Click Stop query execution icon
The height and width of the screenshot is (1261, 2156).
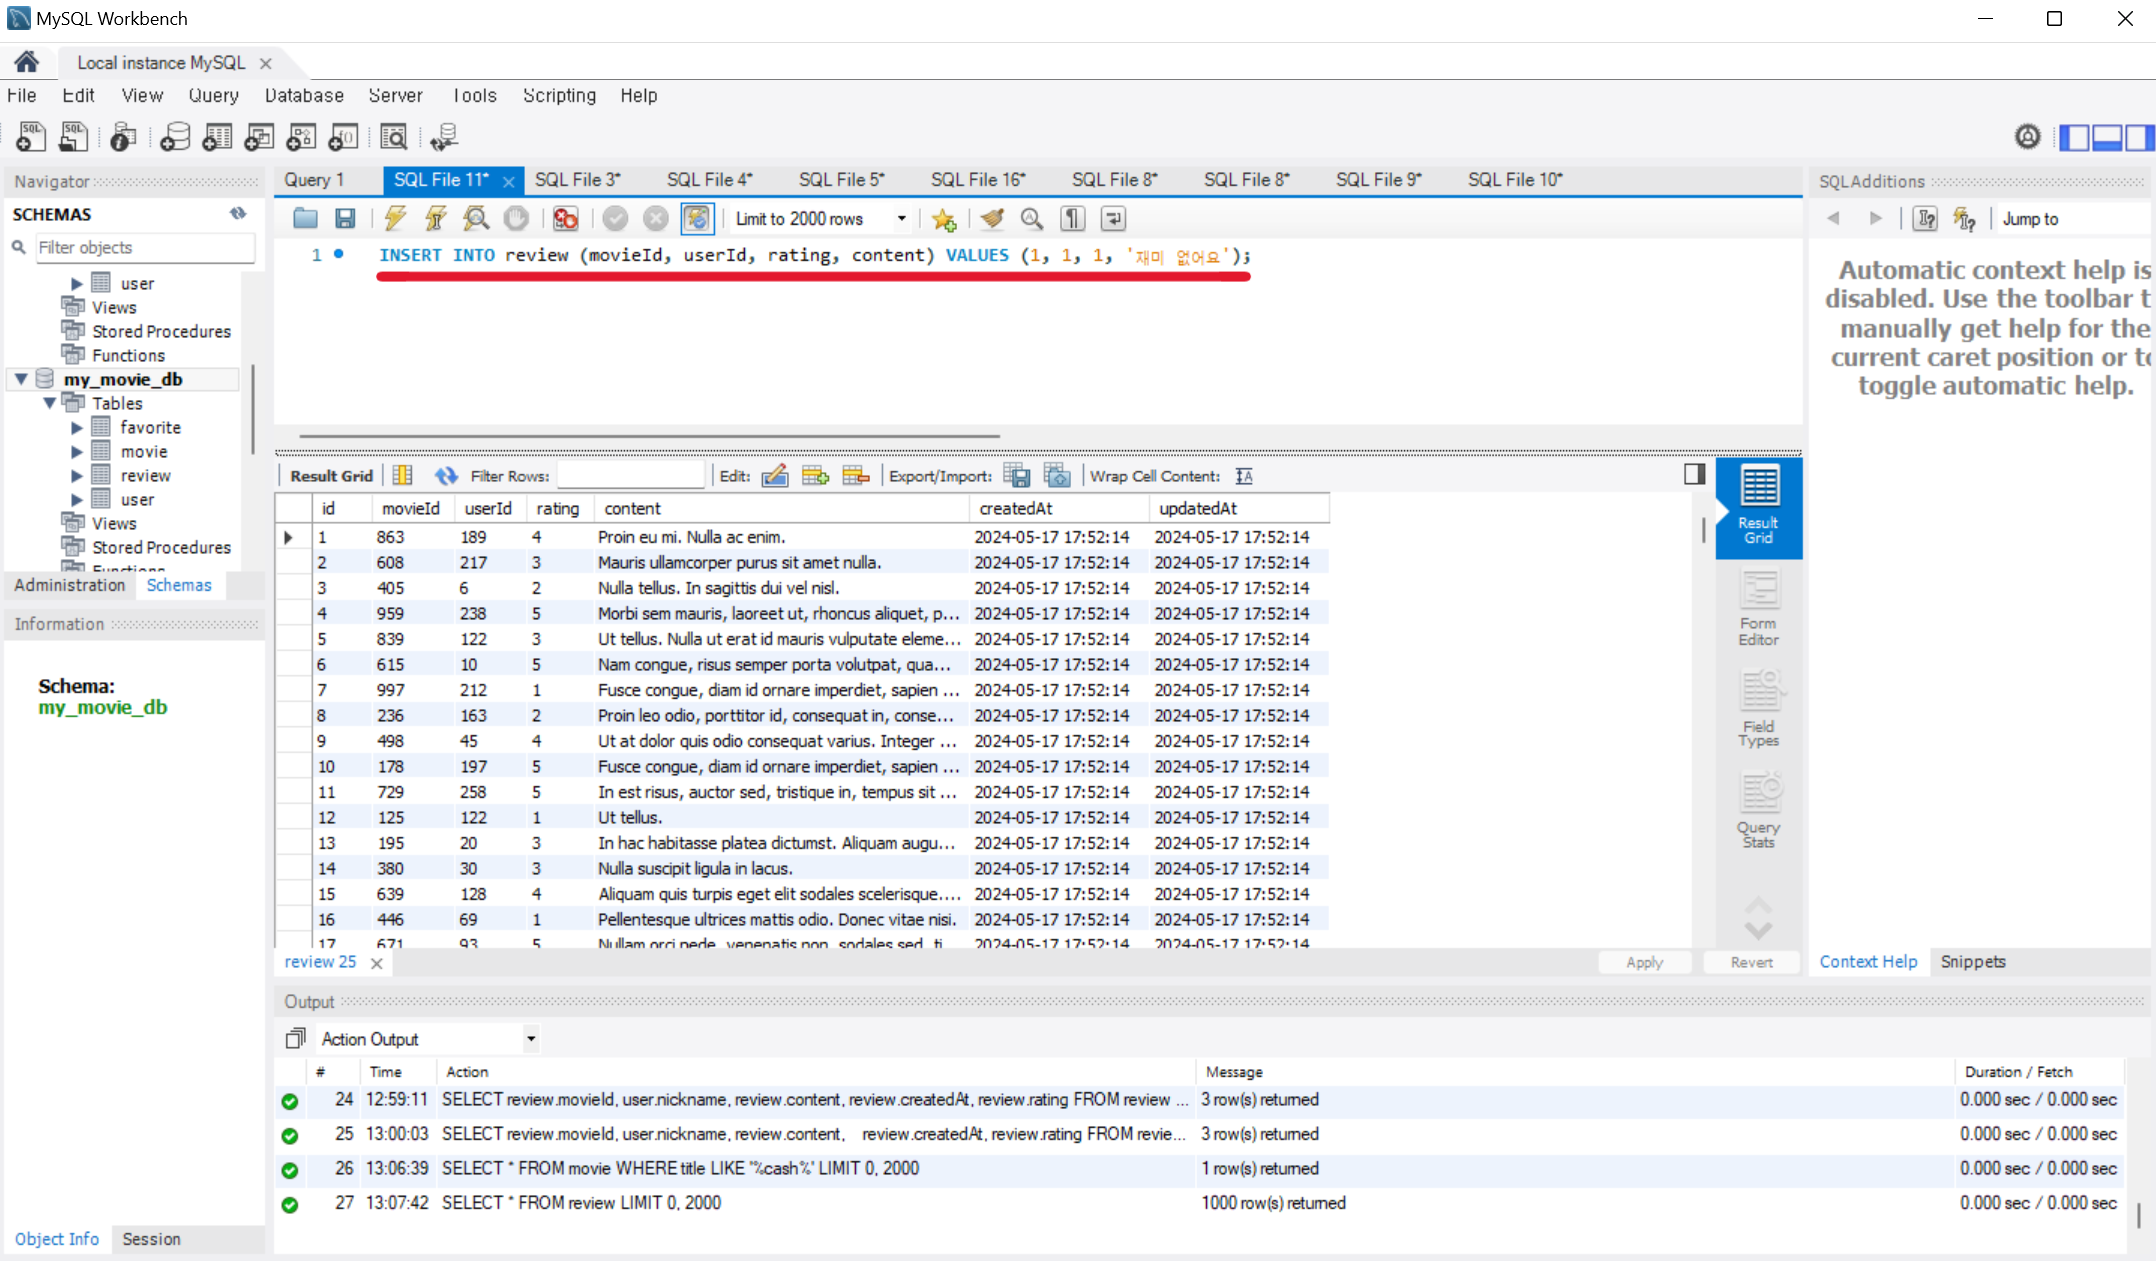point(516,218)
